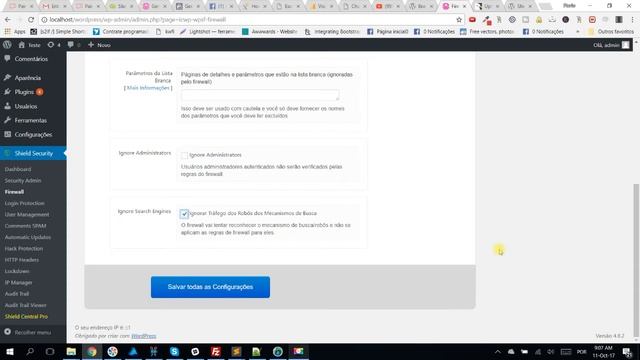Screen dimensions: 640x360
Task: Click the whitelist parameters text field
Action: 260,95
